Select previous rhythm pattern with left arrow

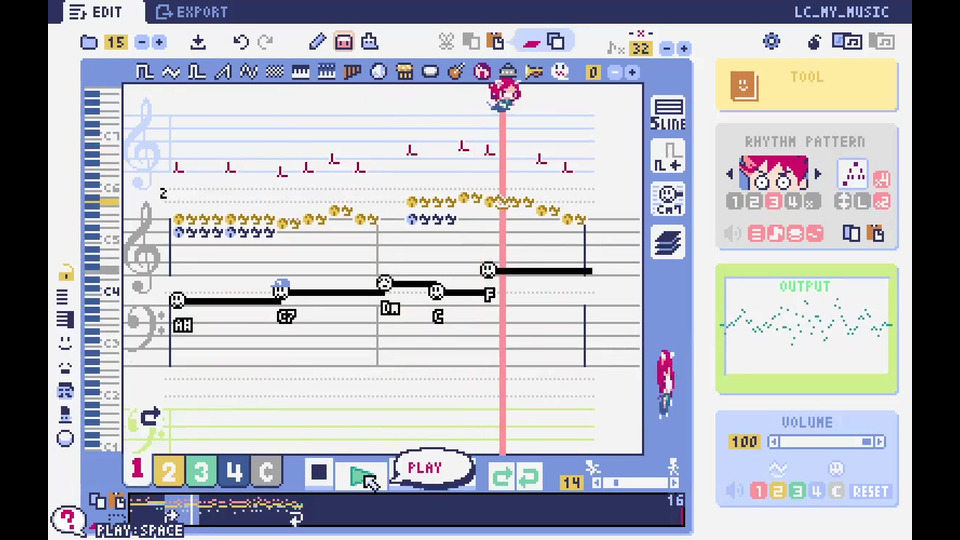click(729, 174)
